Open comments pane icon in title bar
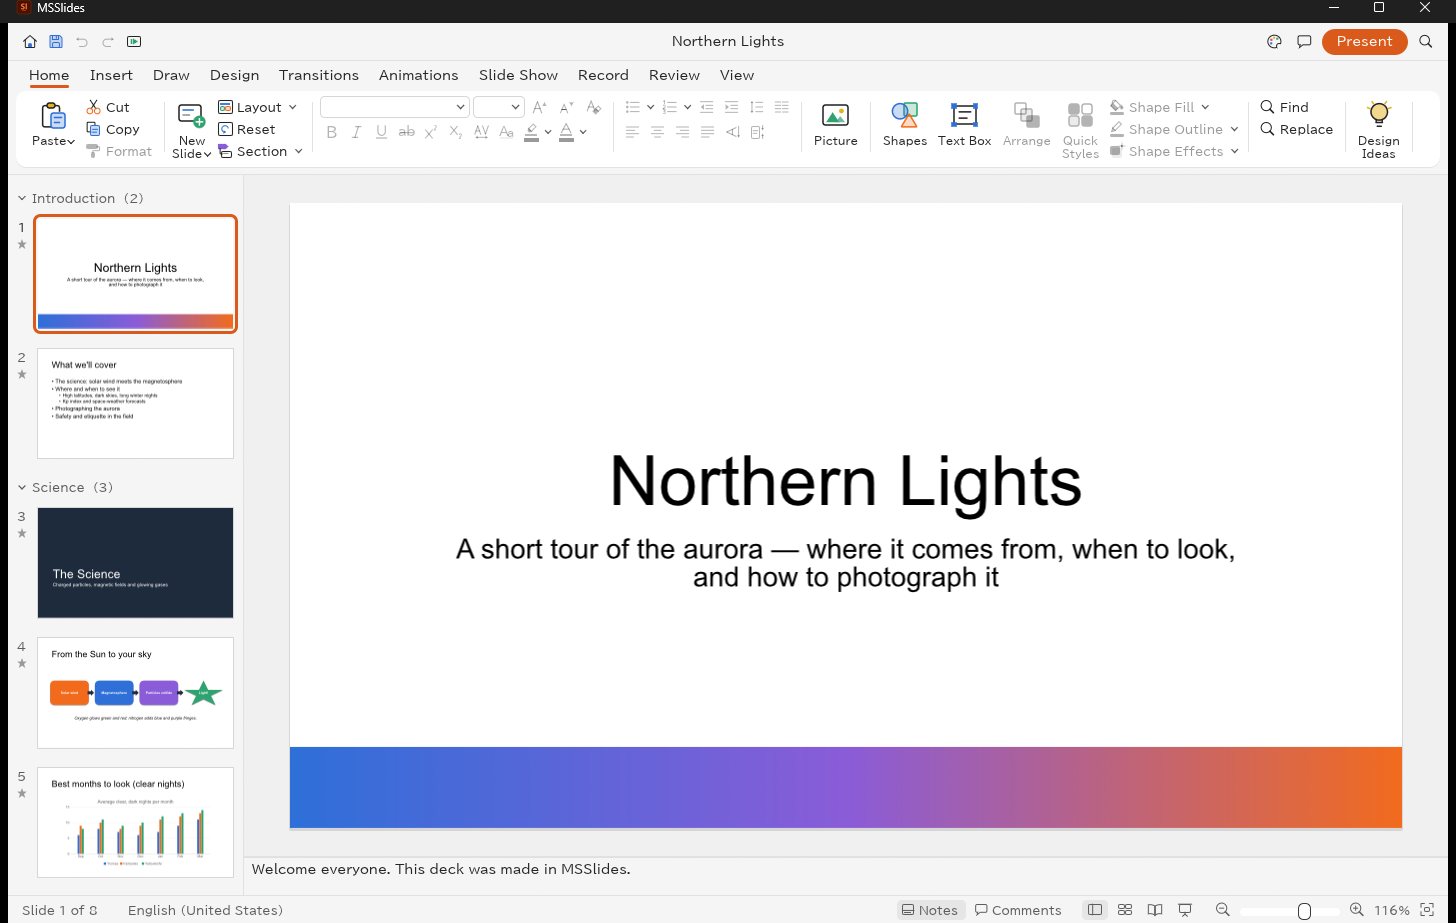Screen dimensions: 1456x923 pyautogui.click(x=1304, y=42)
